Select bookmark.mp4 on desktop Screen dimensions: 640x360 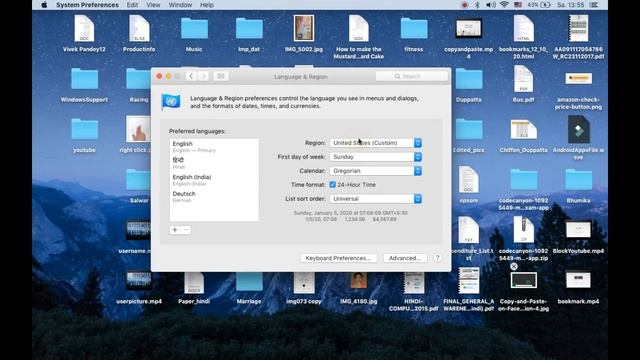(578, 280)
